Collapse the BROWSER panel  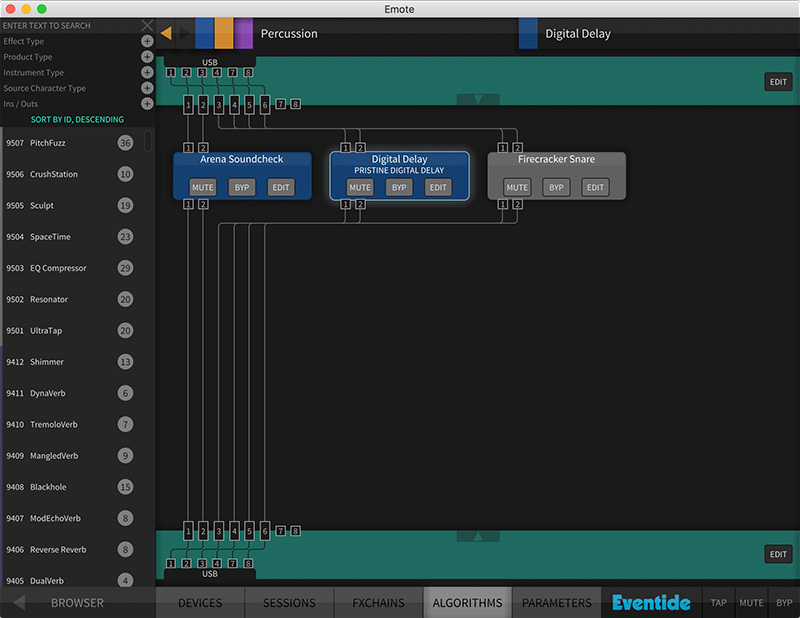(19, 603)
